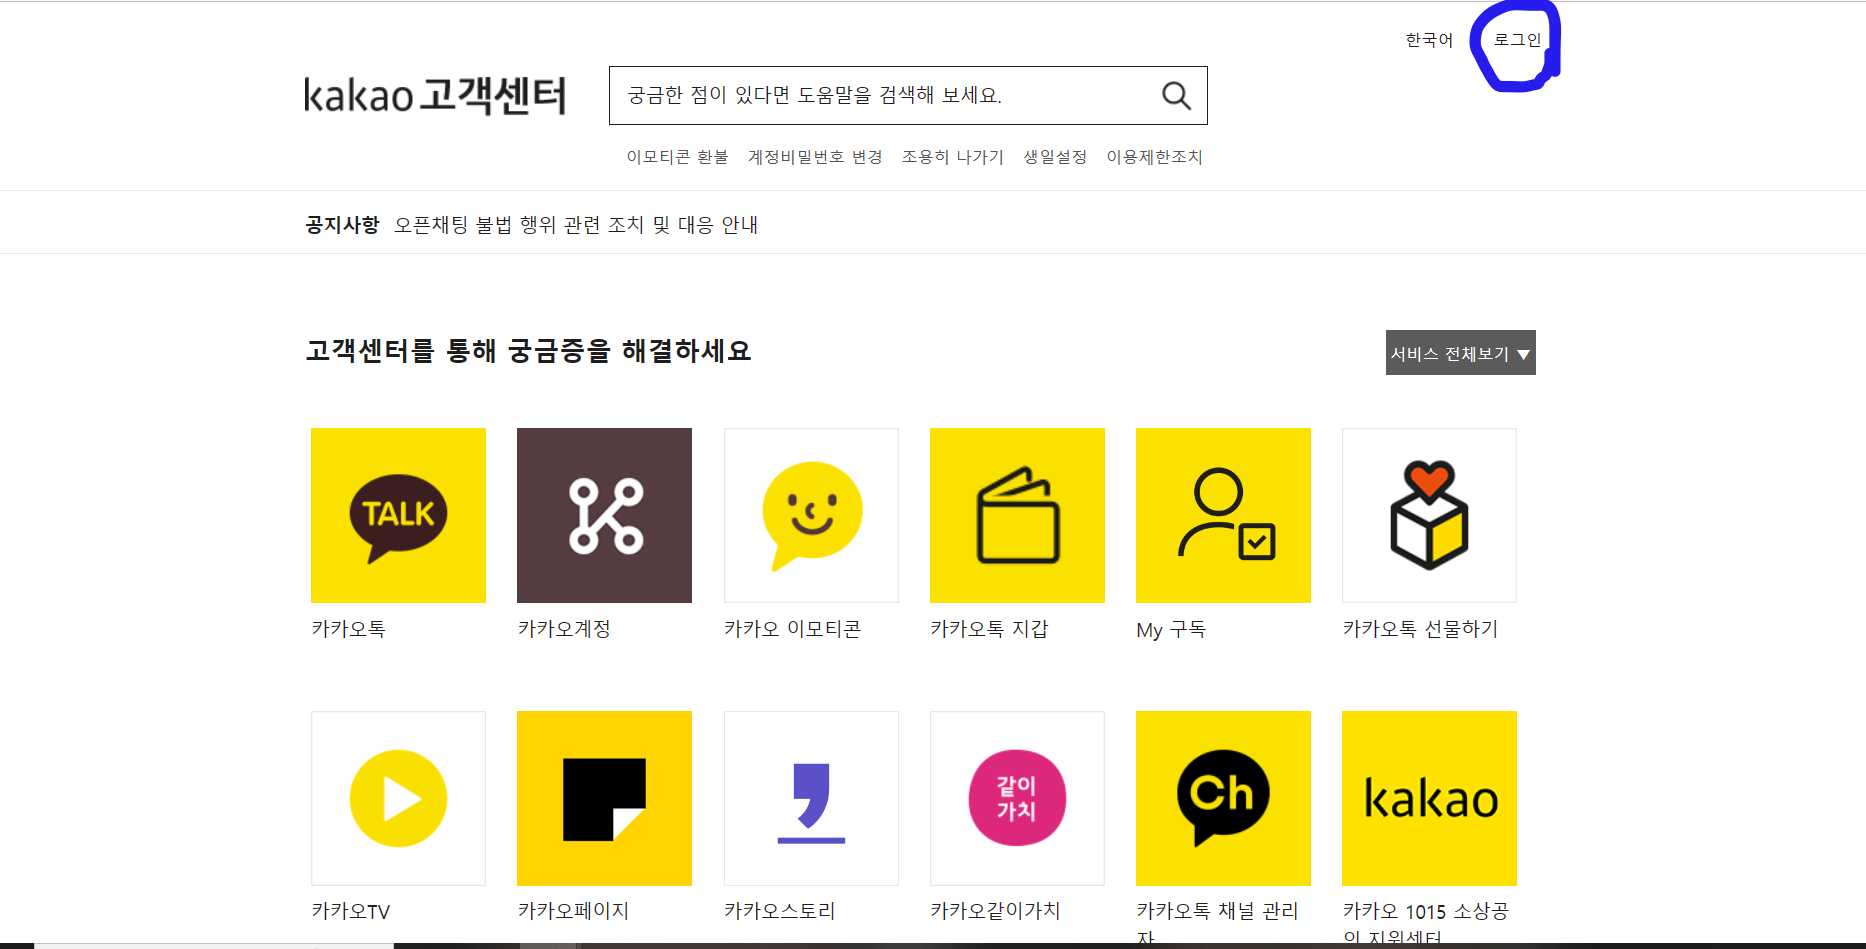Click the 공지사항 notice heading

click(342, 225)
